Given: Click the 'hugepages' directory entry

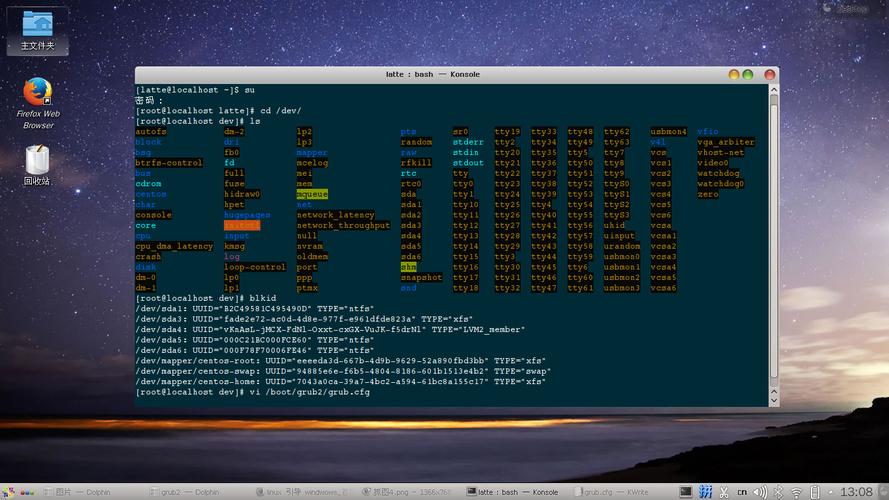Looking at the screenshot, I should pos(247,215).
